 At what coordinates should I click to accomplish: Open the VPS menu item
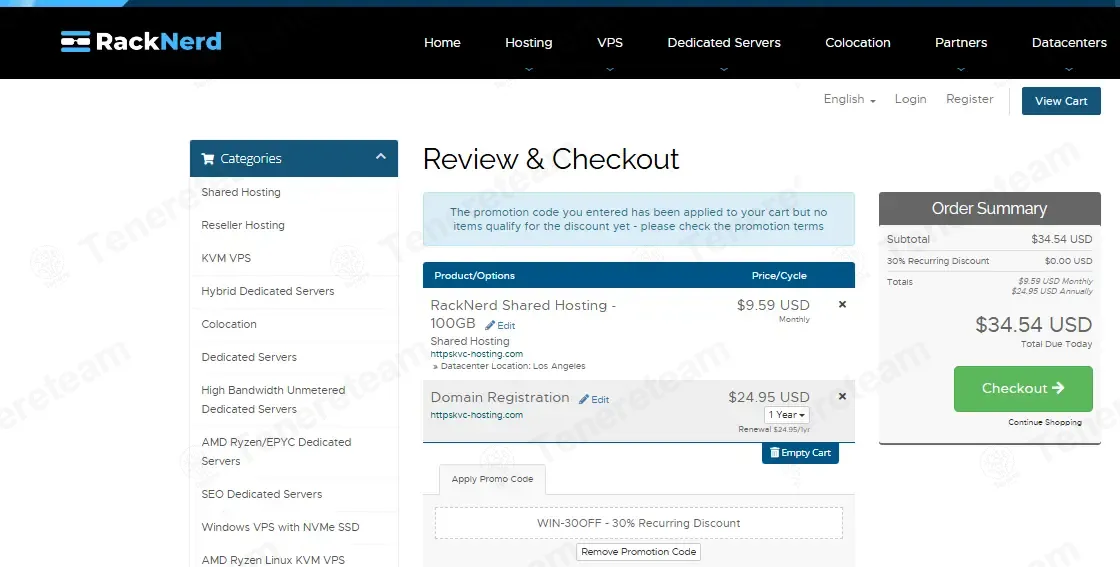(x=610, y=43)
